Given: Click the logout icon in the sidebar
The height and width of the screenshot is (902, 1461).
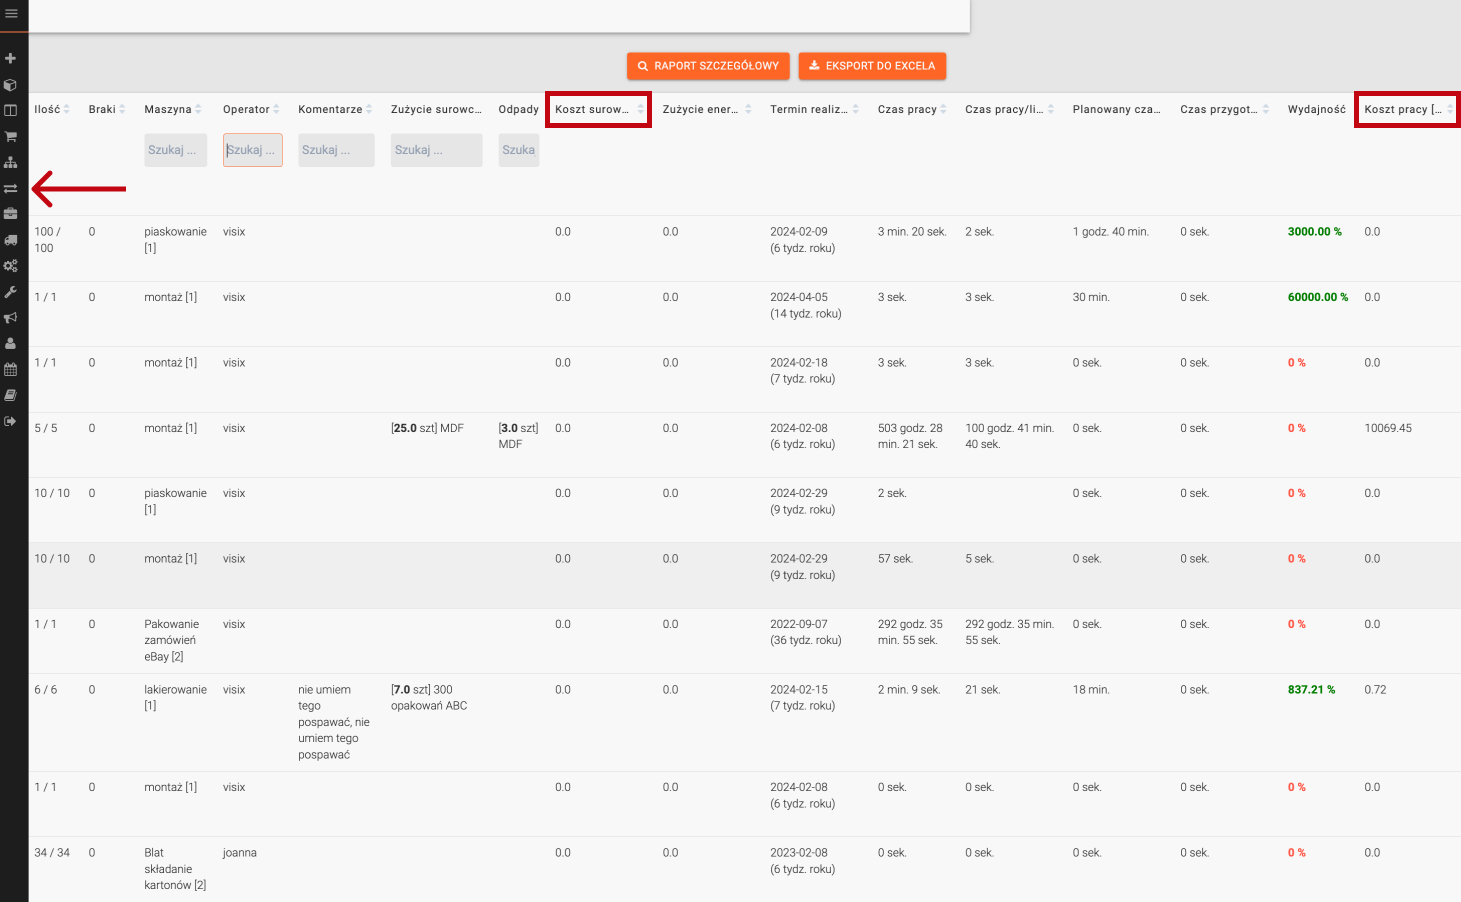Looking at the screenshot, I should 11,421.
